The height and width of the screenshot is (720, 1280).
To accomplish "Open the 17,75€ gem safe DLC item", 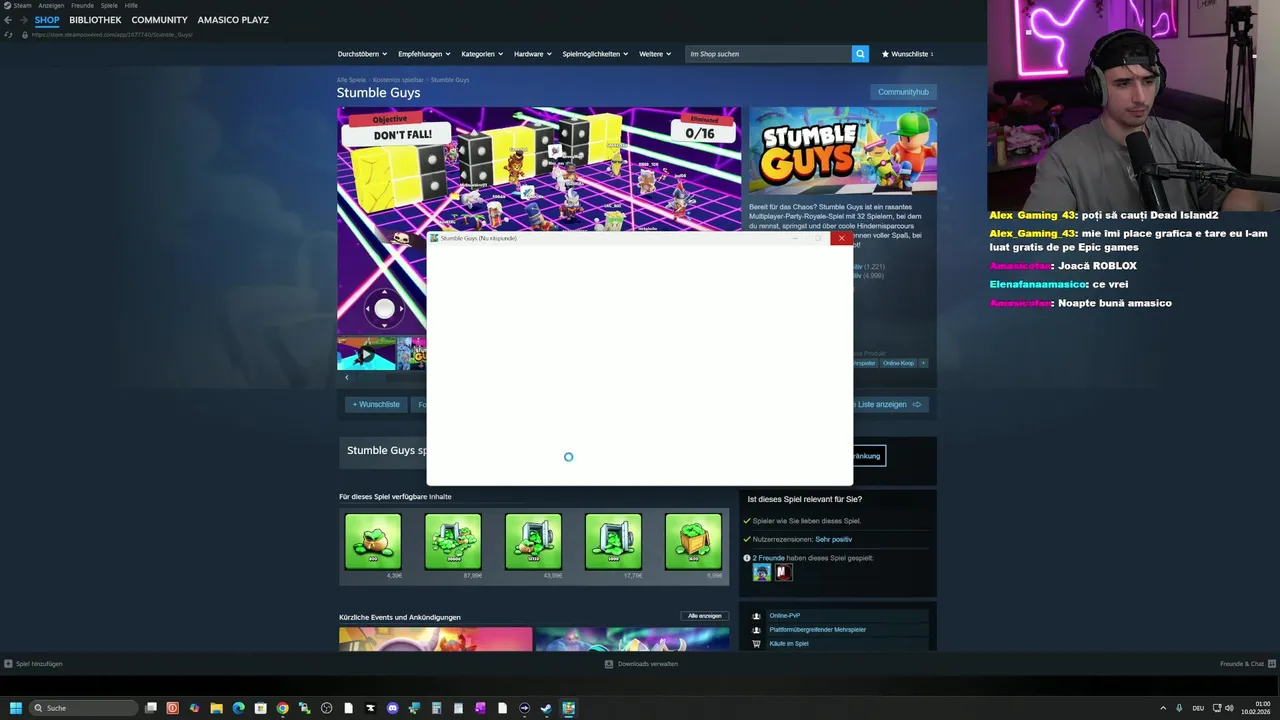I will [x=613, y=541].
